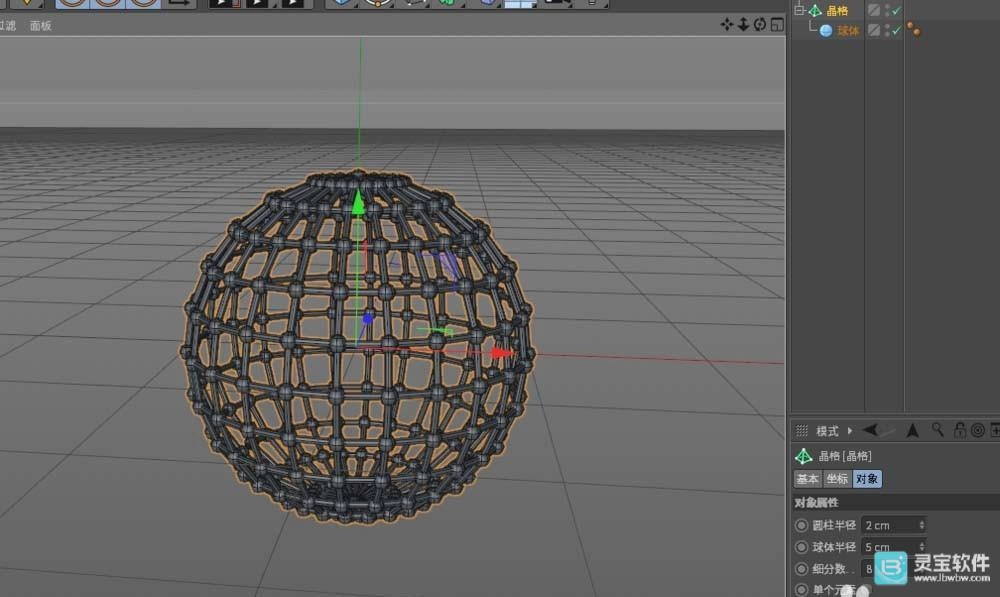Toggle the green enable checkmark for 晶格
The image size is (1000, 597).
[896, 10]
